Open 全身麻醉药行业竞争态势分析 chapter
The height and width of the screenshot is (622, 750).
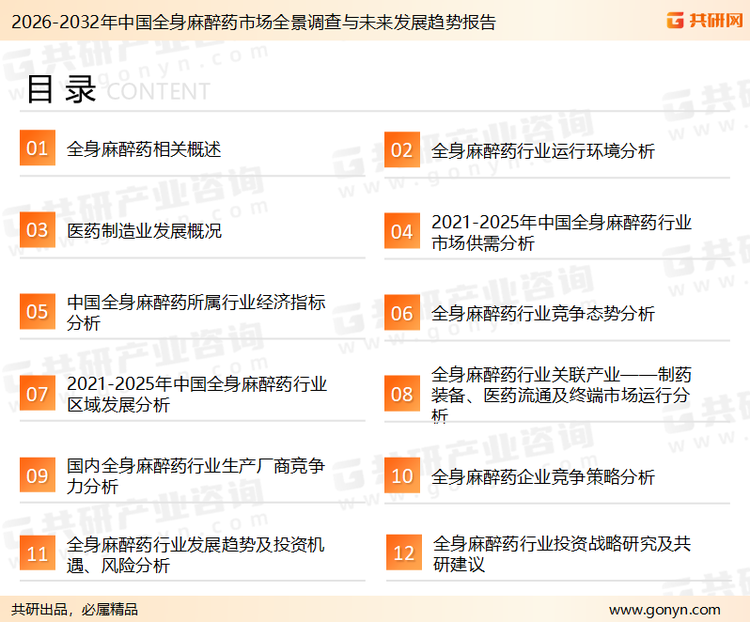click(543, 313)
